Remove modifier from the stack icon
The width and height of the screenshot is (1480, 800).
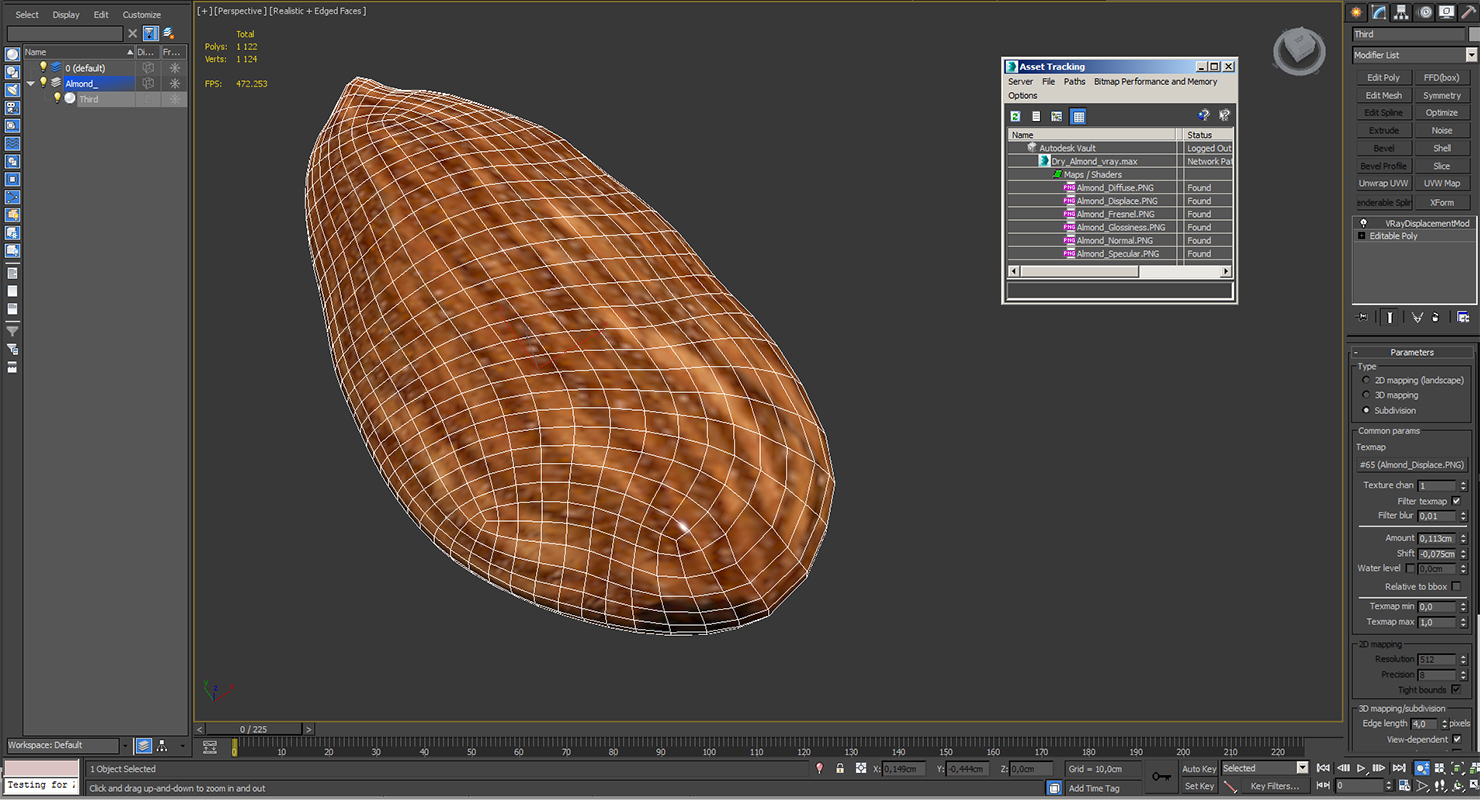[1436, 317]
